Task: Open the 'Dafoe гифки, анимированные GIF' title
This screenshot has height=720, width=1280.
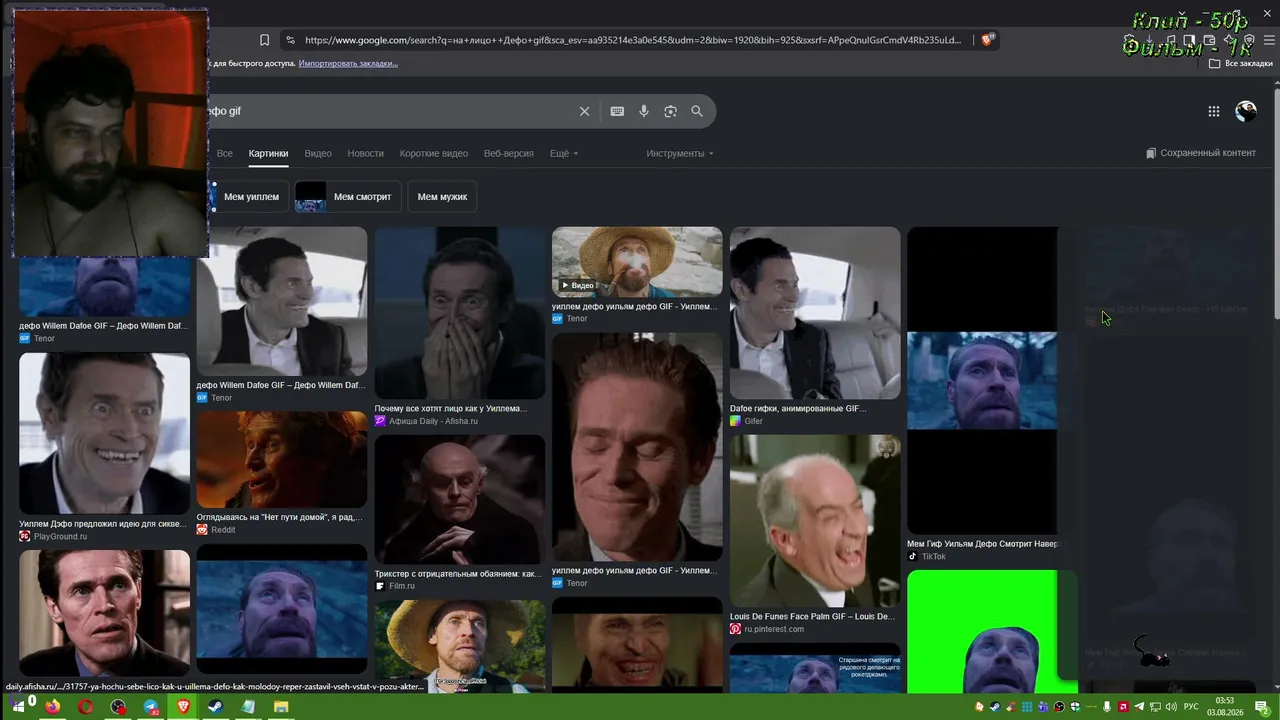Action: click(798, 408)
